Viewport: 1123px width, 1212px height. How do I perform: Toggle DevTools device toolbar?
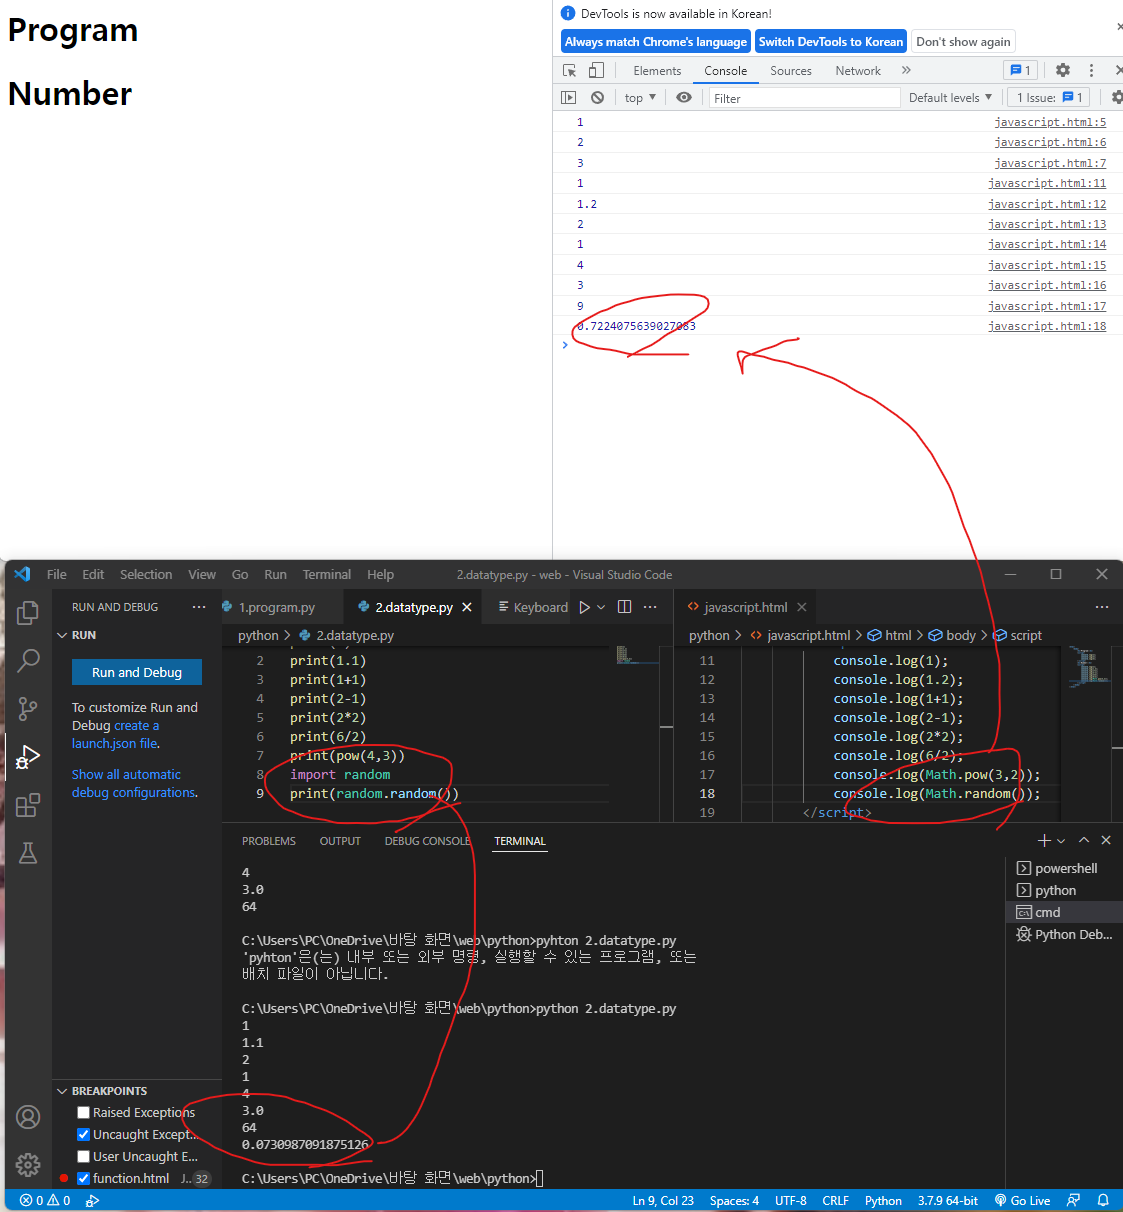596,70
